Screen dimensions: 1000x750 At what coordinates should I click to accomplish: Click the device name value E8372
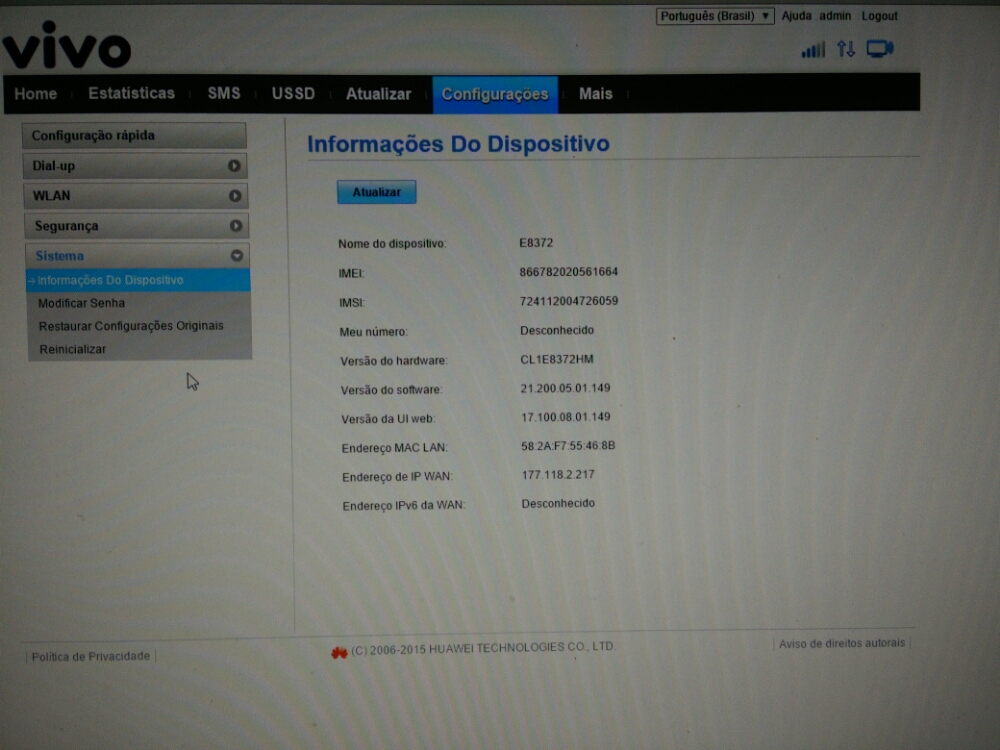(x=536, y=243)
